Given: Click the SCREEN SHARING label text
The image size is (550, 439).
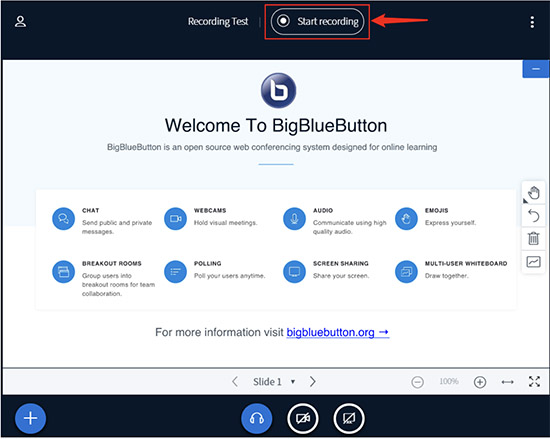Looking at the screenshot, I should point(341,263).
